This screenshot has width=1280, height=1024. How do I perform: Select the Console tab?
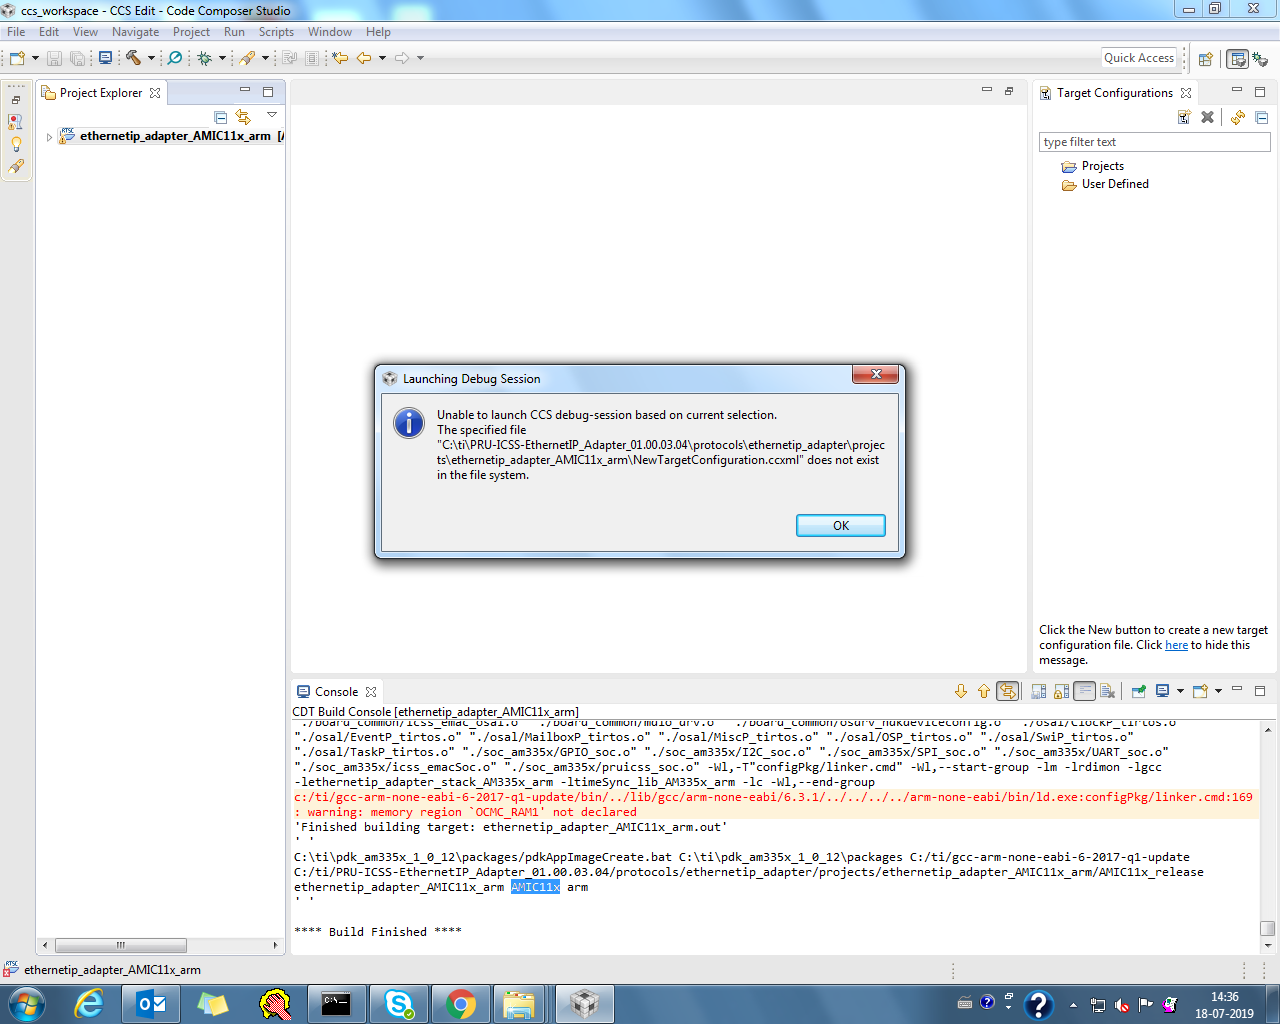coord(336,692)
